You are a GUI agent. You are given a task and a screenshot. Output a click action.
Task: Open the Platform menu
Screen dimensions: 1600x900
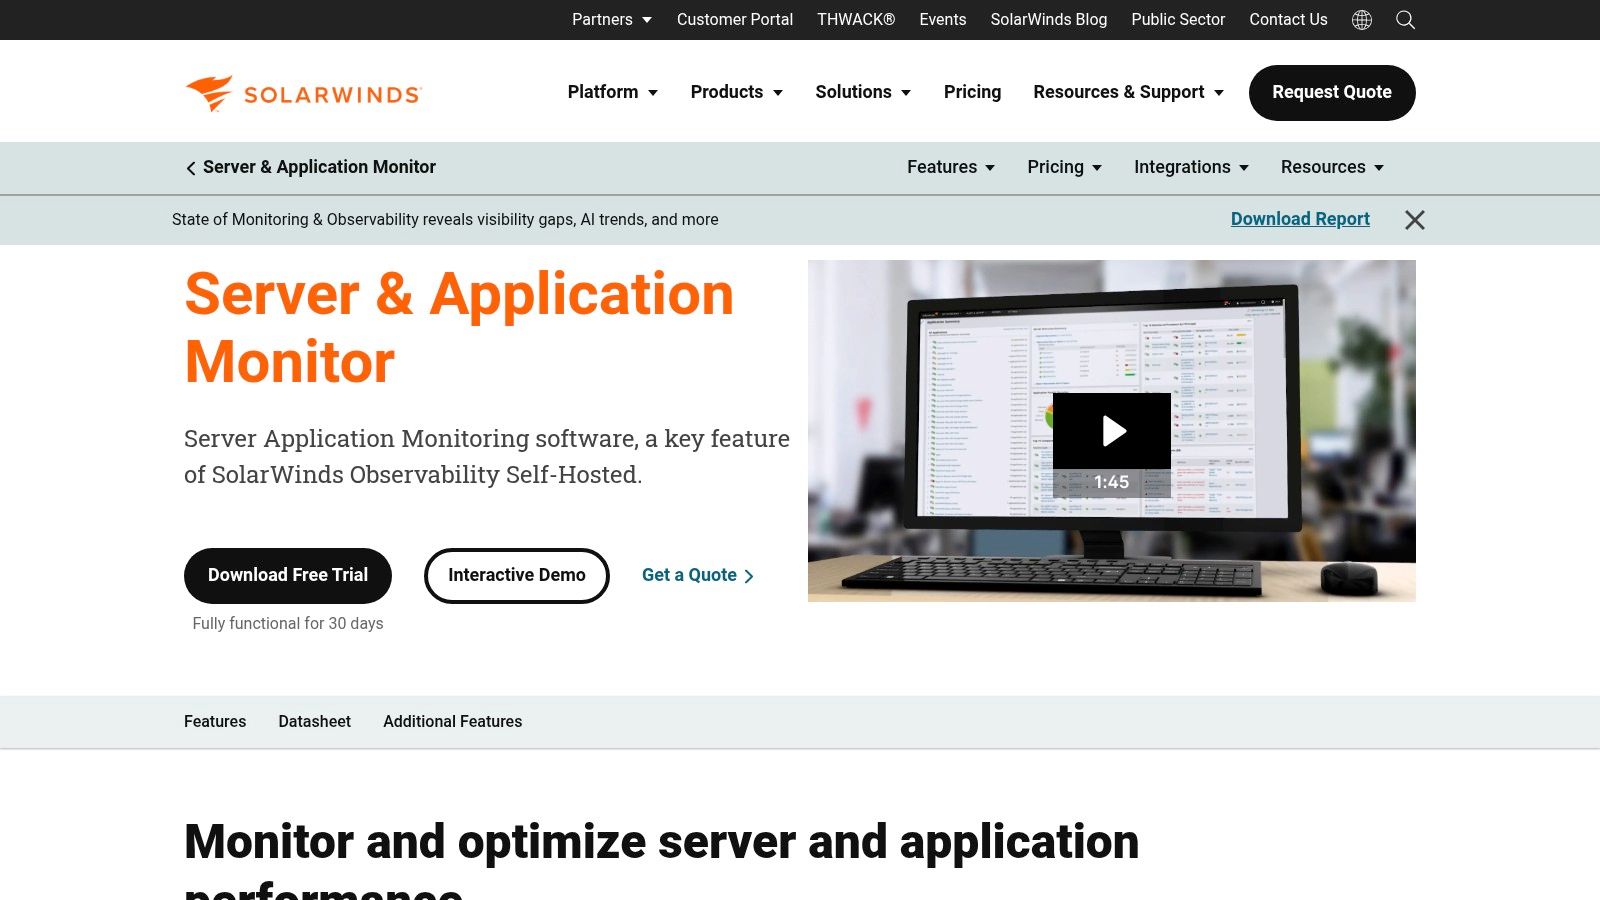613,92
